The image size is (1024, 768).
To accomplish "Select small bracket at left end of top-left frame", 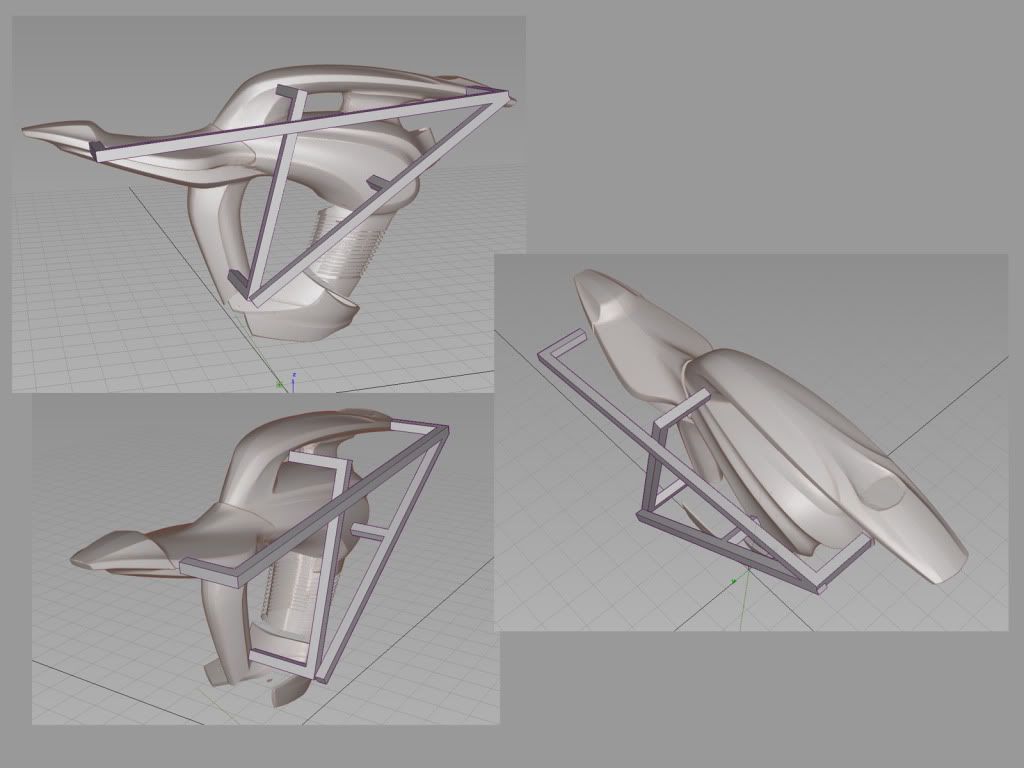I will [x=97, y=150].
